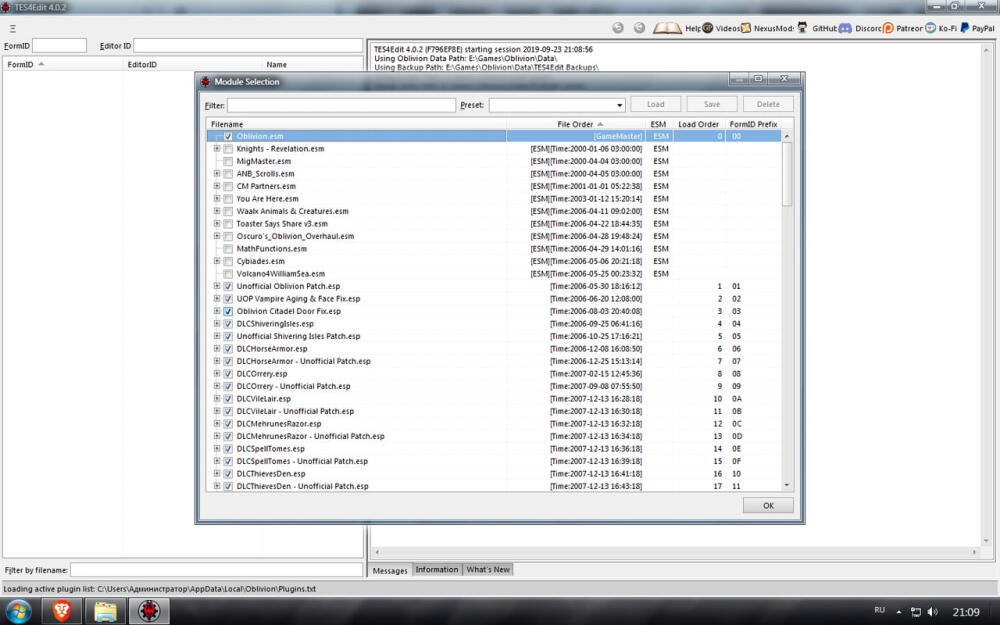The height and width of the screenshot is (625, 1000).
Task: Open the Windows Start menu
Action: tap(18, 612)
